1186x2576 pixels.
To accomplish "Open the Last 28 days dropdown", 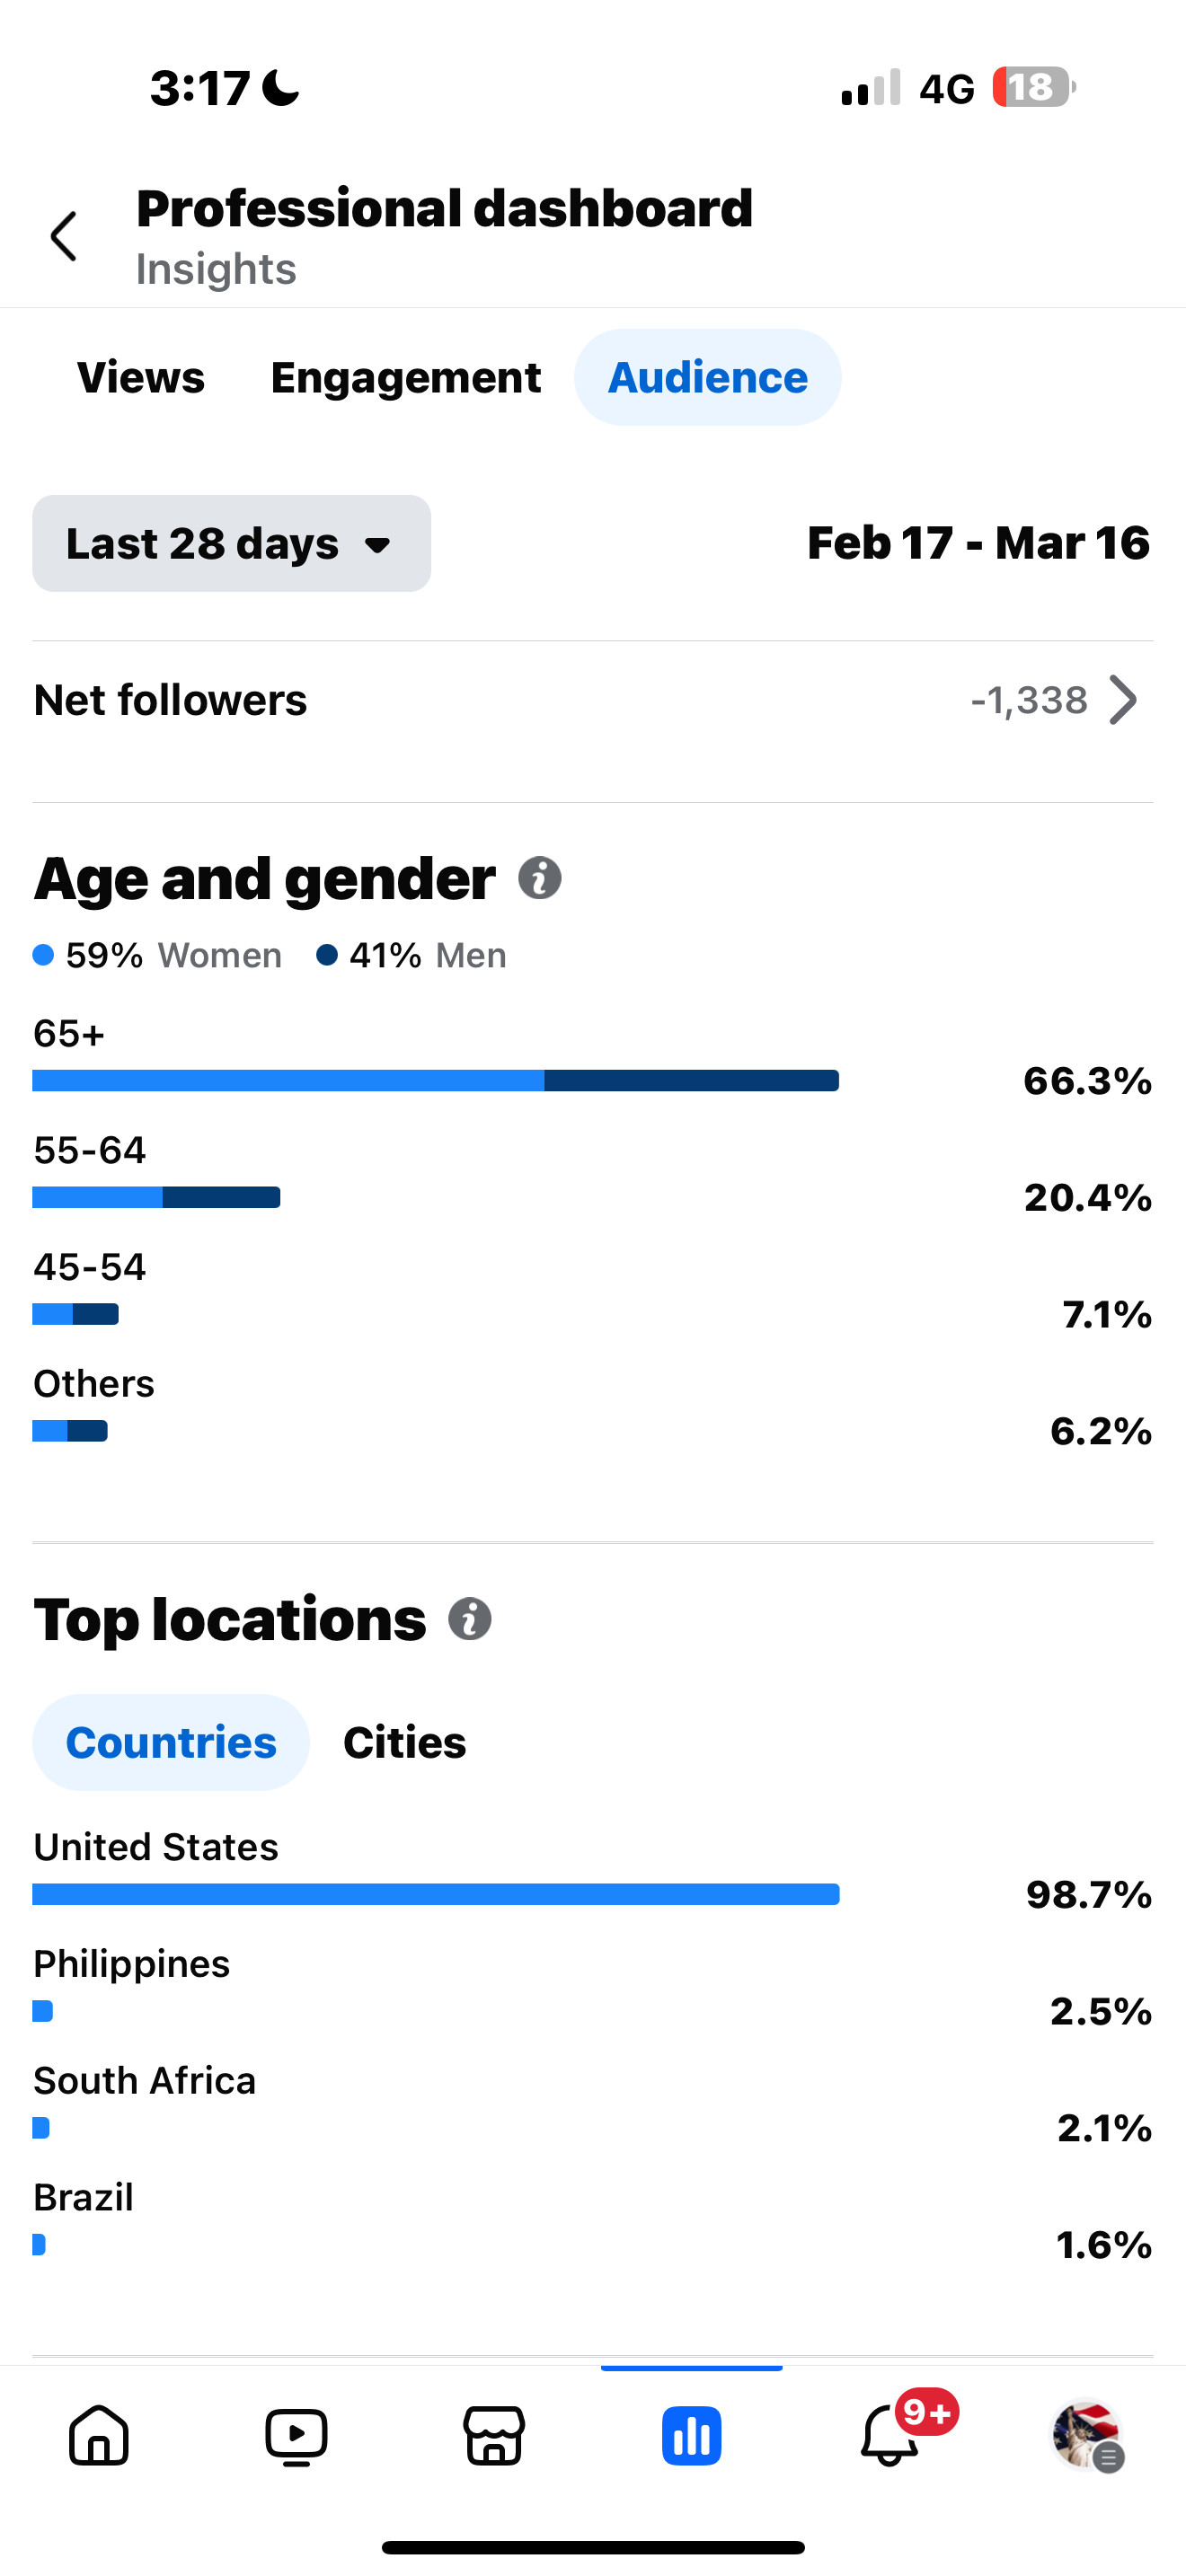I will 232,543.
